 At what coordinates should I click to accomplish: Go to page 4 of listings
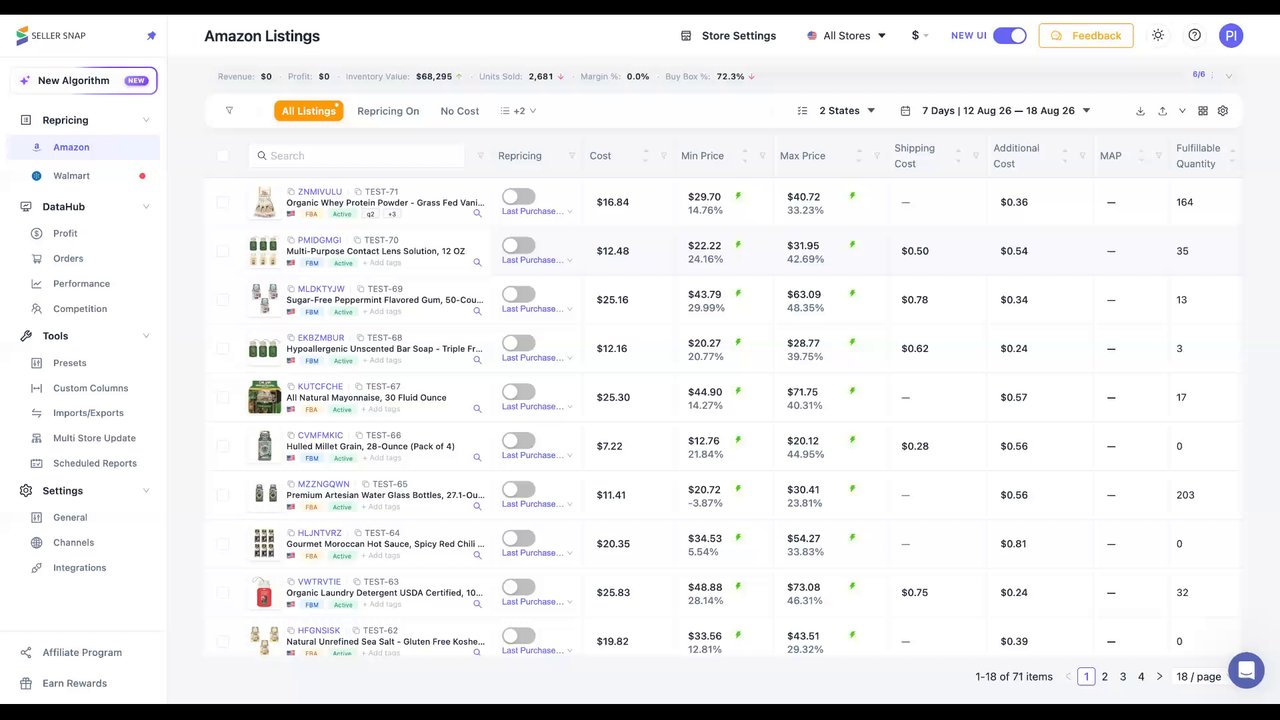tap(1141, 677)
